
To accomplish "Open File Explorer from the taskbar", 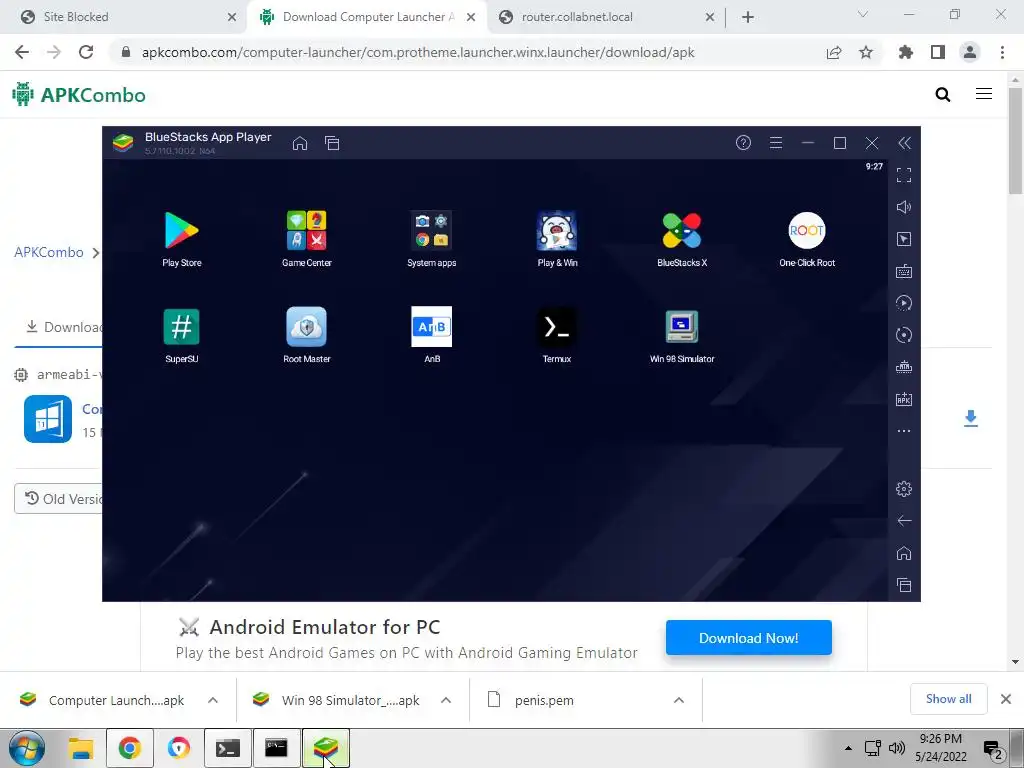I will pos(82,748).
